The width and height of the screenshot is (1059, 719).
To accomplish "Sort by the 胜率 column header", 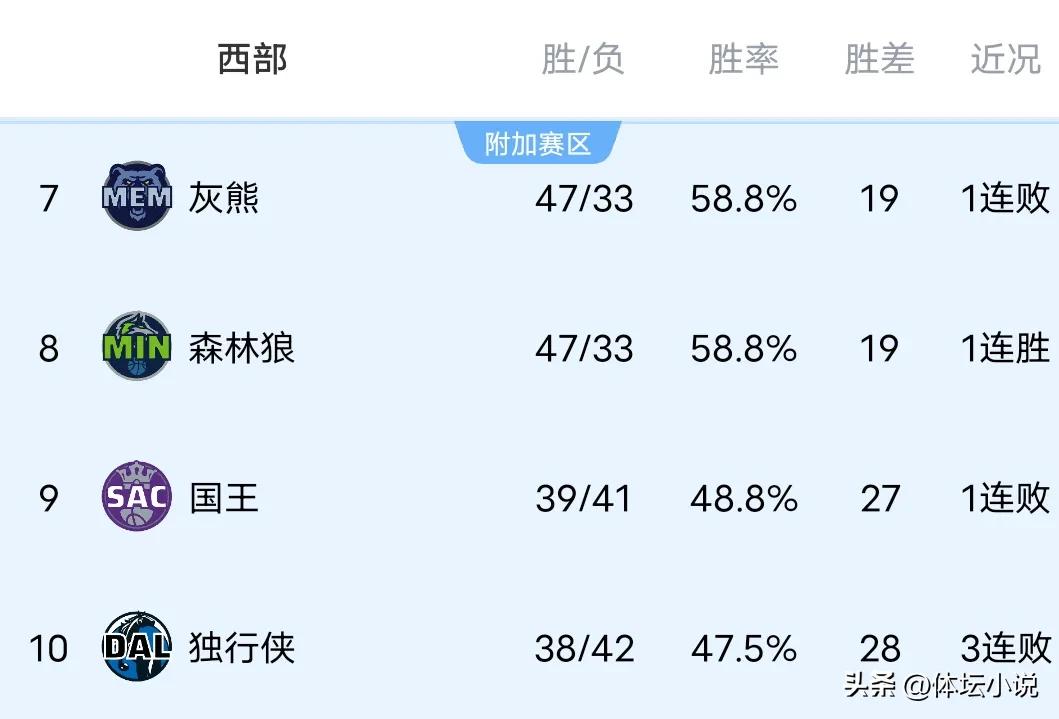I will tap(744, 59).
